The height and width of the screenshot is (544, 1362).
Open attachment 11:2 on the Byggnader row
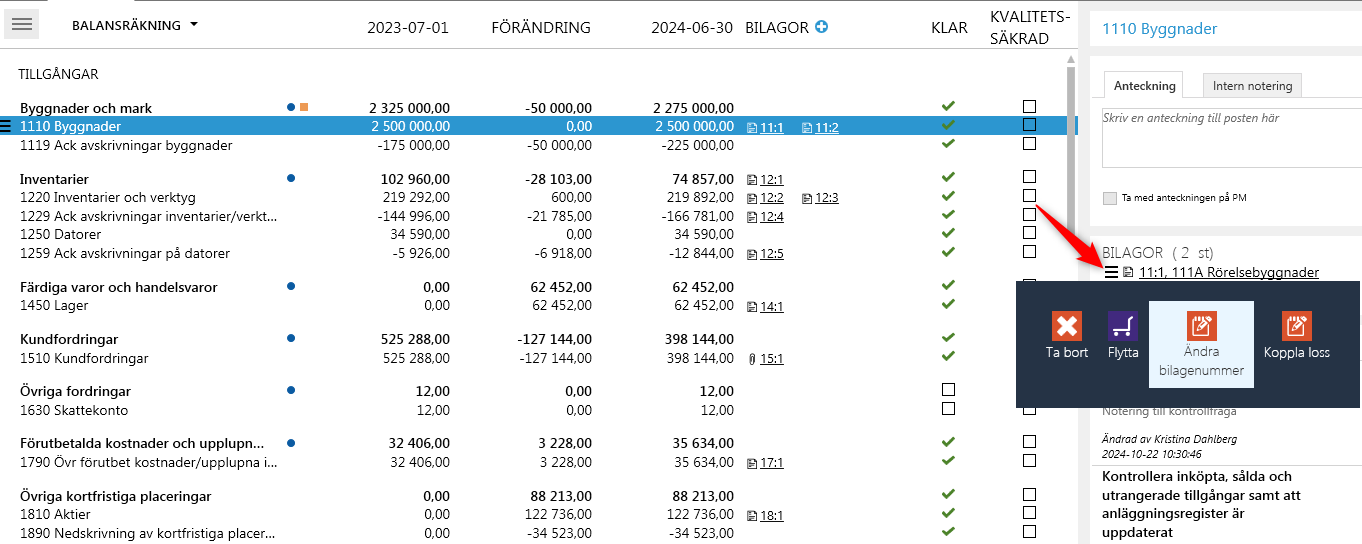pyautogui.click(x=820, y=128)
